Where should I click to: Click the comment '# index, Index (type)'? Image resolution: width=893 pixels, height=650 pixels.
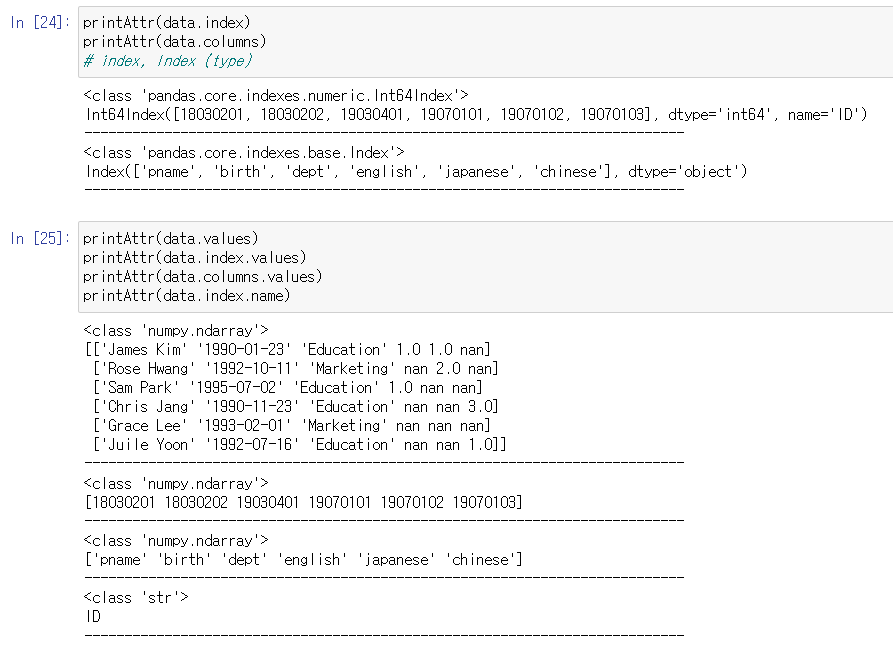click(167, 61)
